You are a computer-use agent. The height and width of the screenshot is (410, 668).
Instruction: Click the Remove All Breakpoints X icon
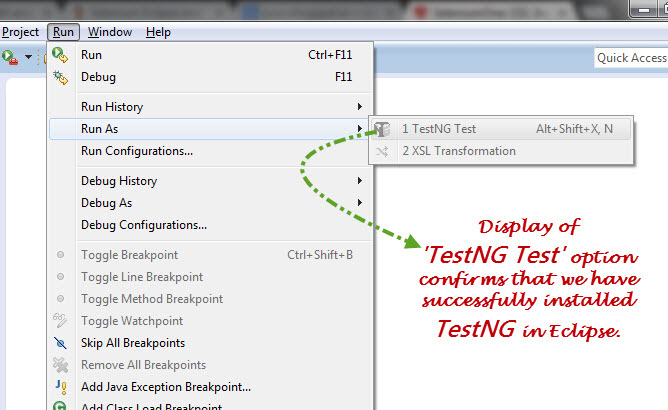pyautogui.click(x=60, y=365)
